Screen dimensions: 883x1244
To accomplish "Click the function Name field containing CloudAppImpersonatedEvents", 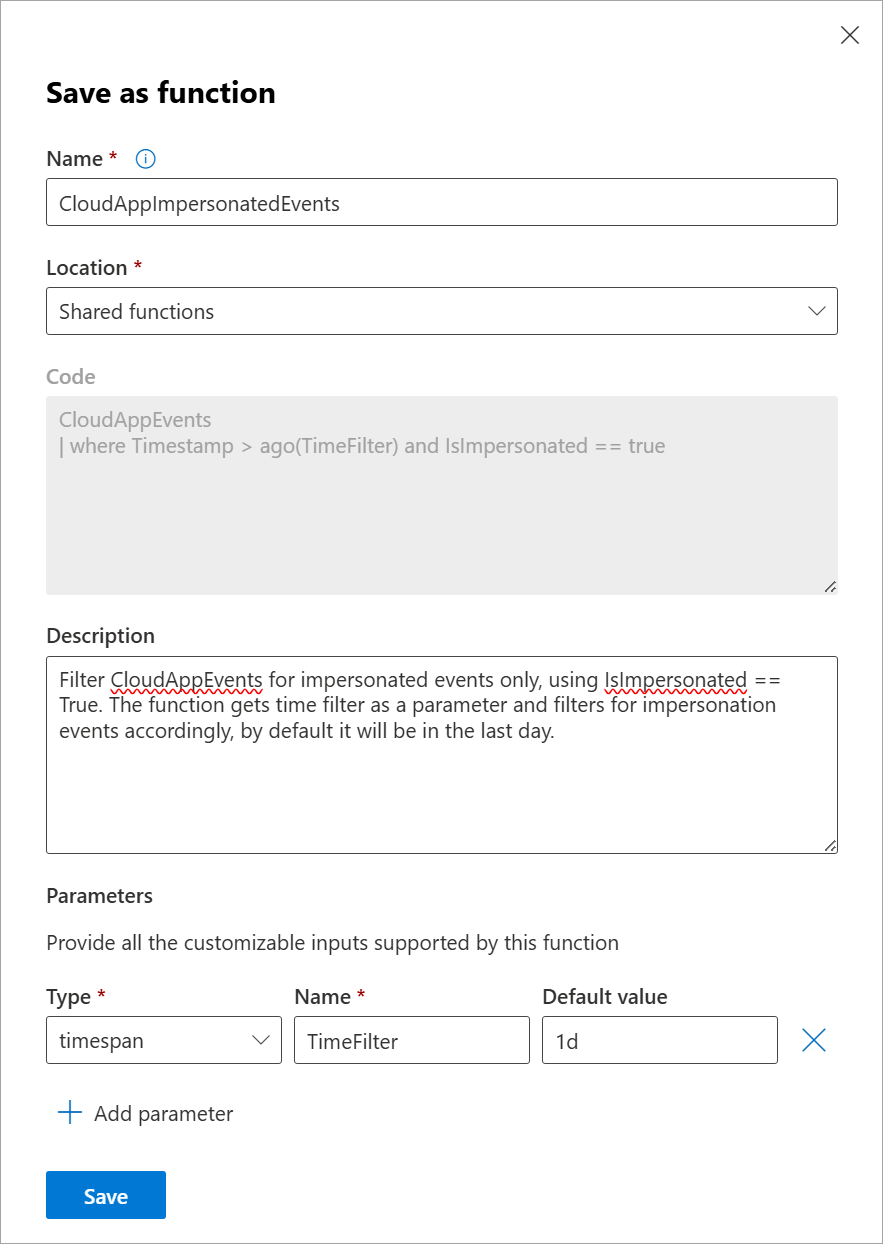I will (441, 203).
